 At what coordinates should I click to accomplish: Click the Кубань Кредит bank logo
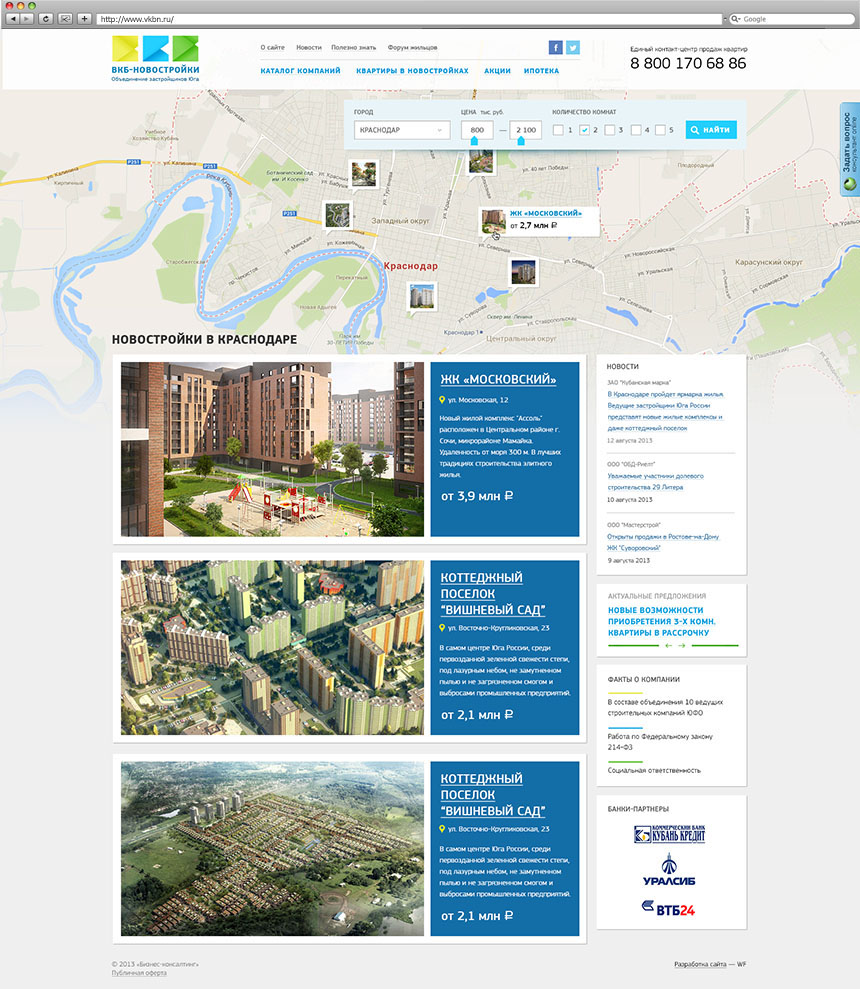pos(669,834)
